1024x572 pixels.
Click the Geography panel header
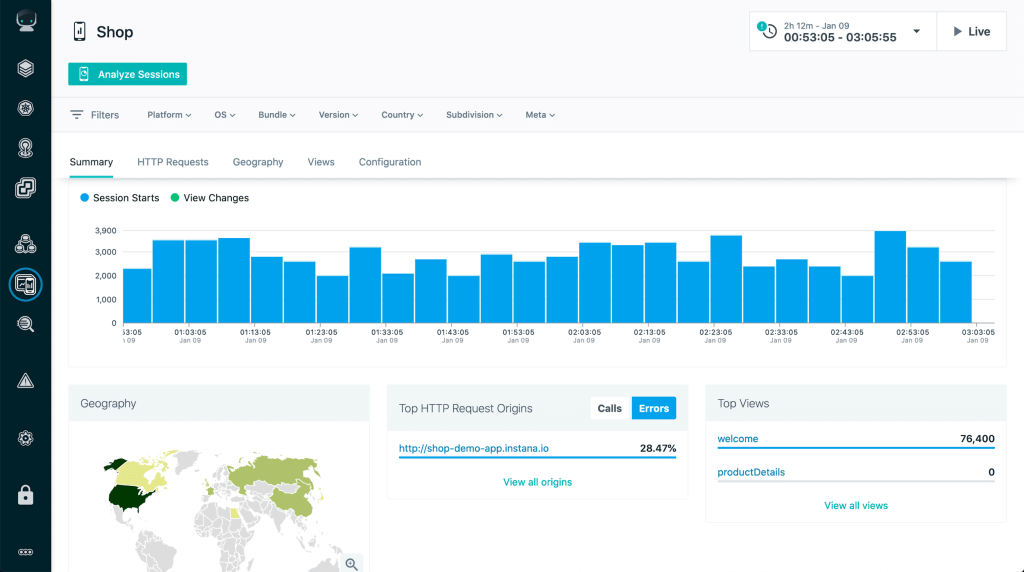pos(219,403)
